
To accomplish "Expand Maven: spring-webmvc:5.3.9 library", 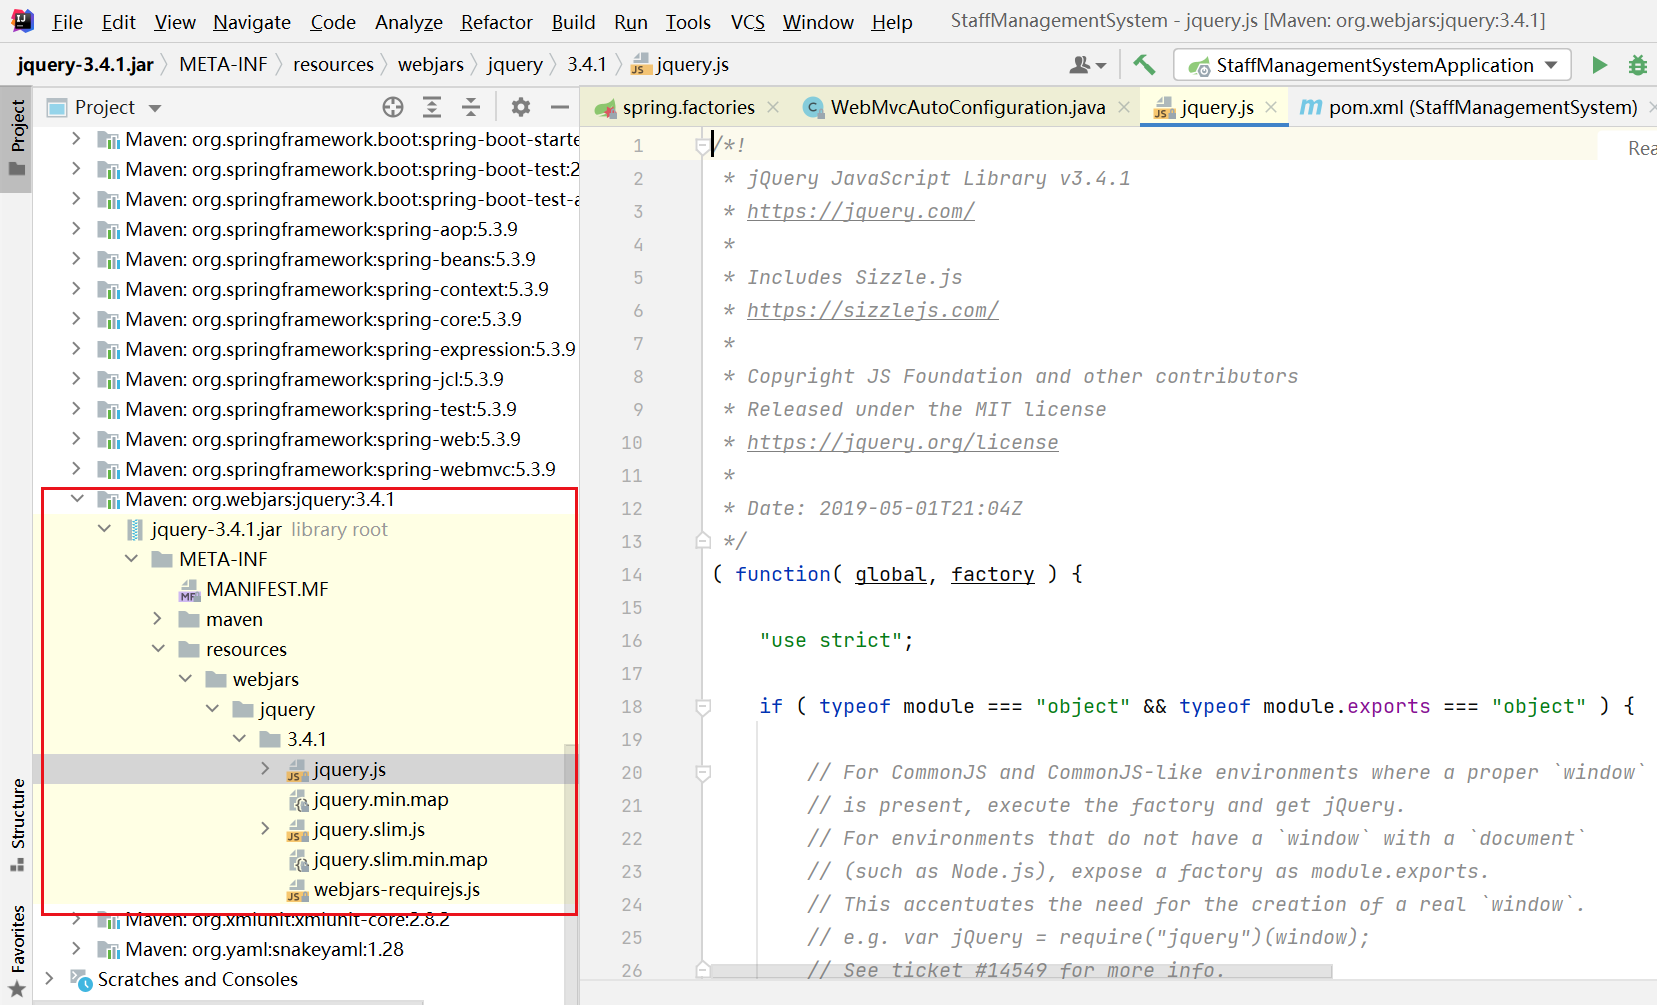I will pos(77,469).
